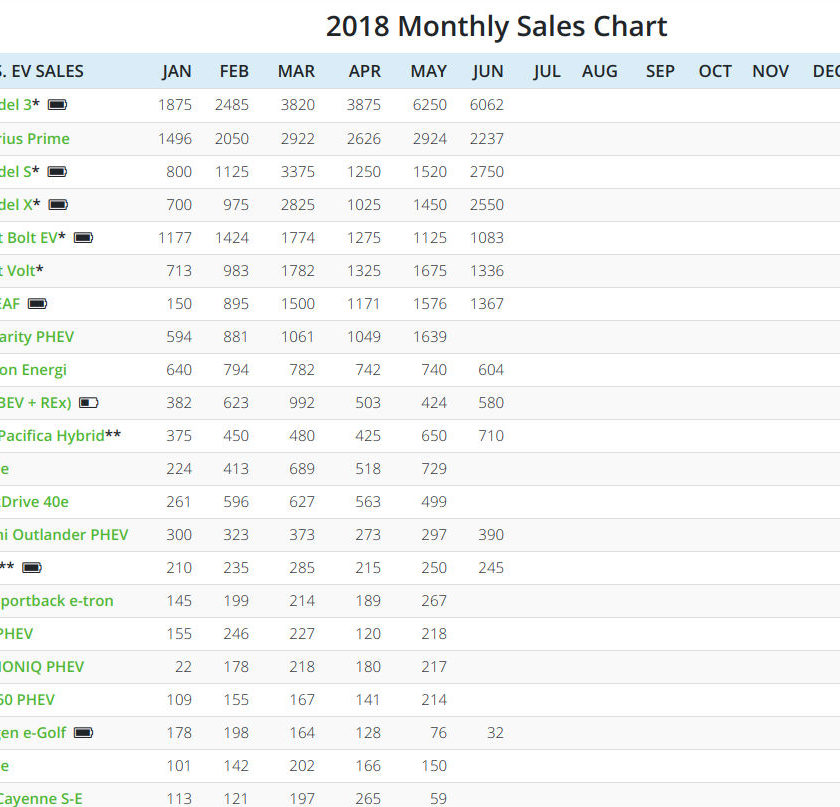Click the APR column header

365,71
